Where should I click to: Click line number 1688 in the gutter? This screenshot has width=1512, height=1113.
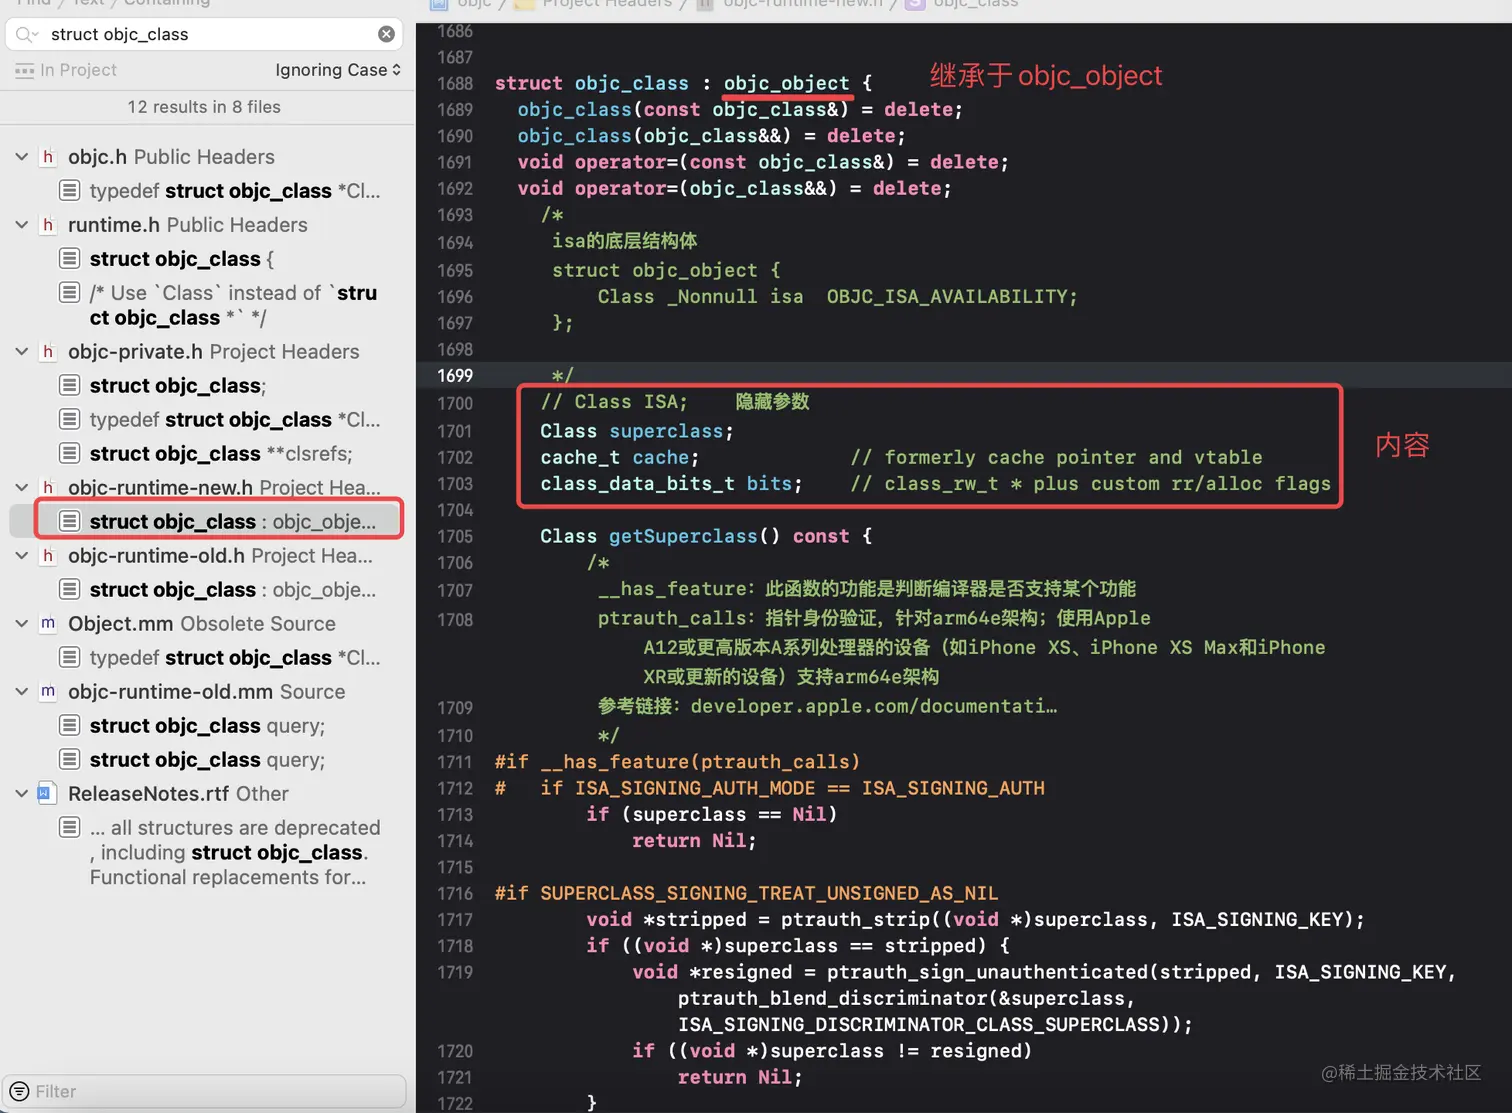pos(455,83)
